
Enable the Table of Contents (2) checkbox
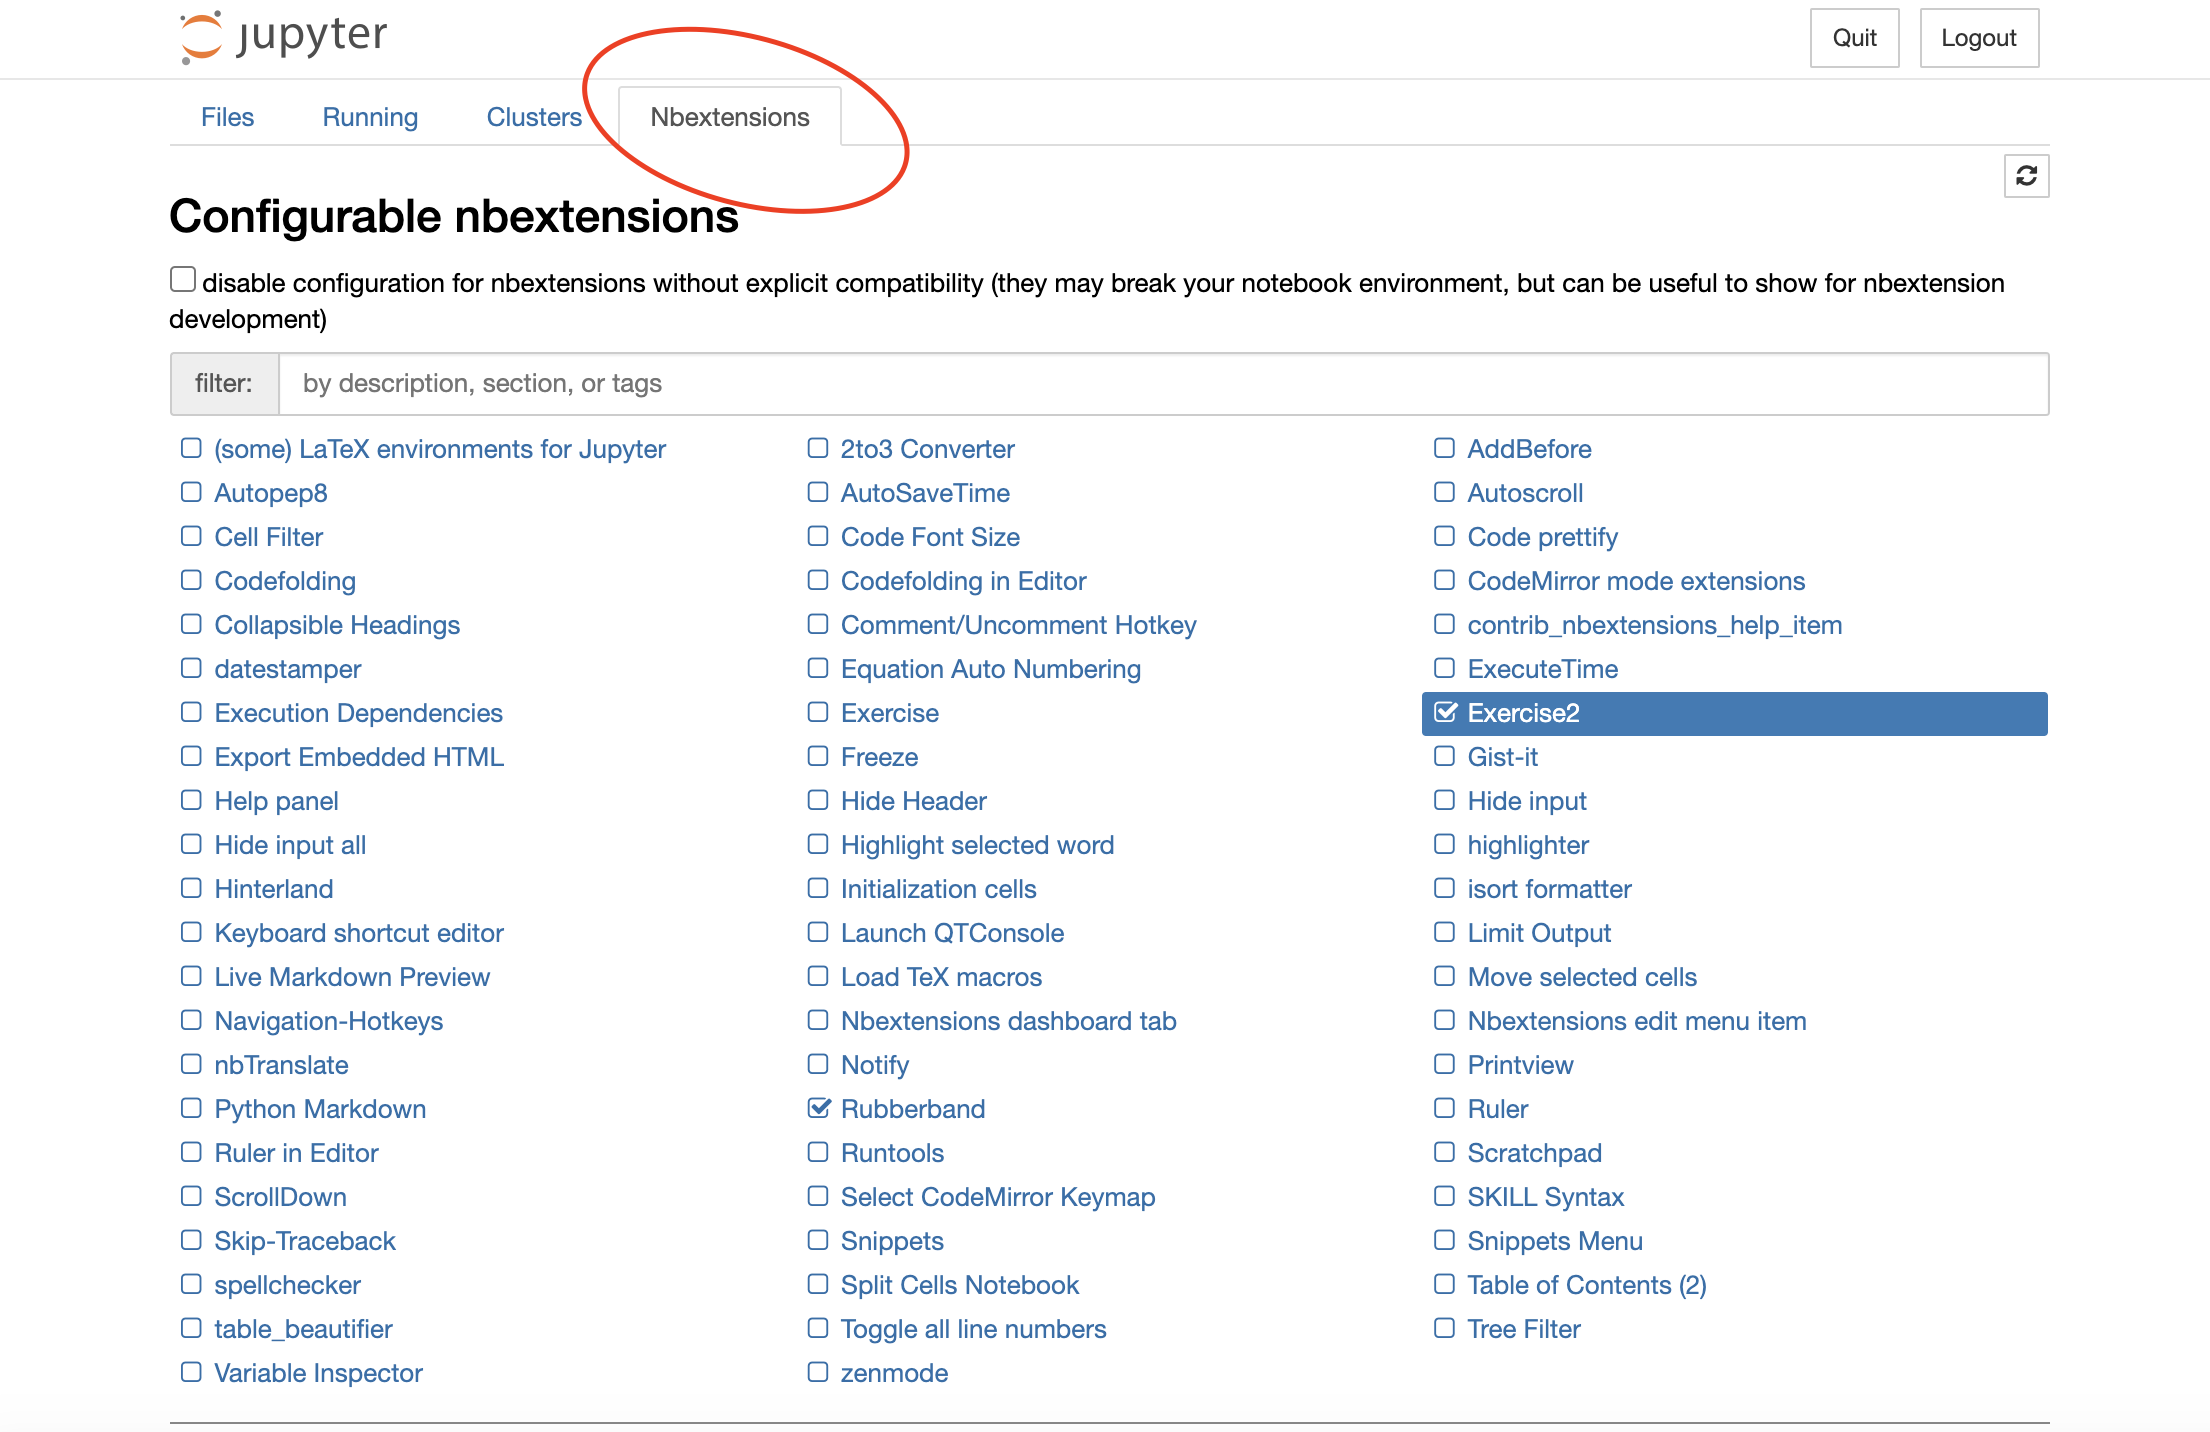(x=1444, y=1284)
